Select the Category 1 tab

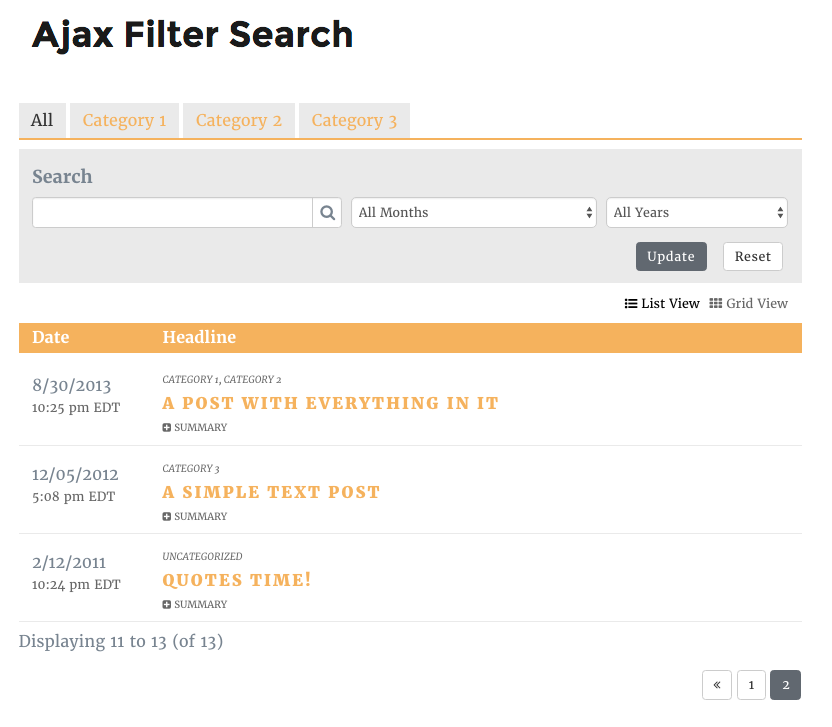[x=124, y=120]
